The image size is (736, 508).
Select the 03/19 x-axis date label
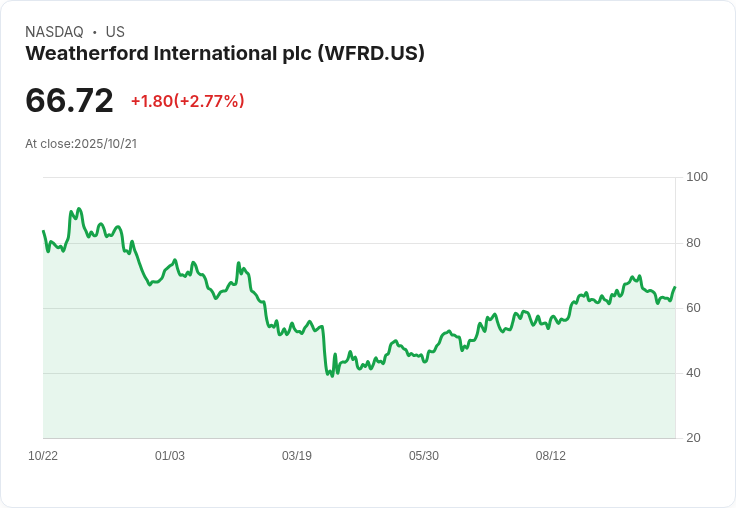(297, 456)
